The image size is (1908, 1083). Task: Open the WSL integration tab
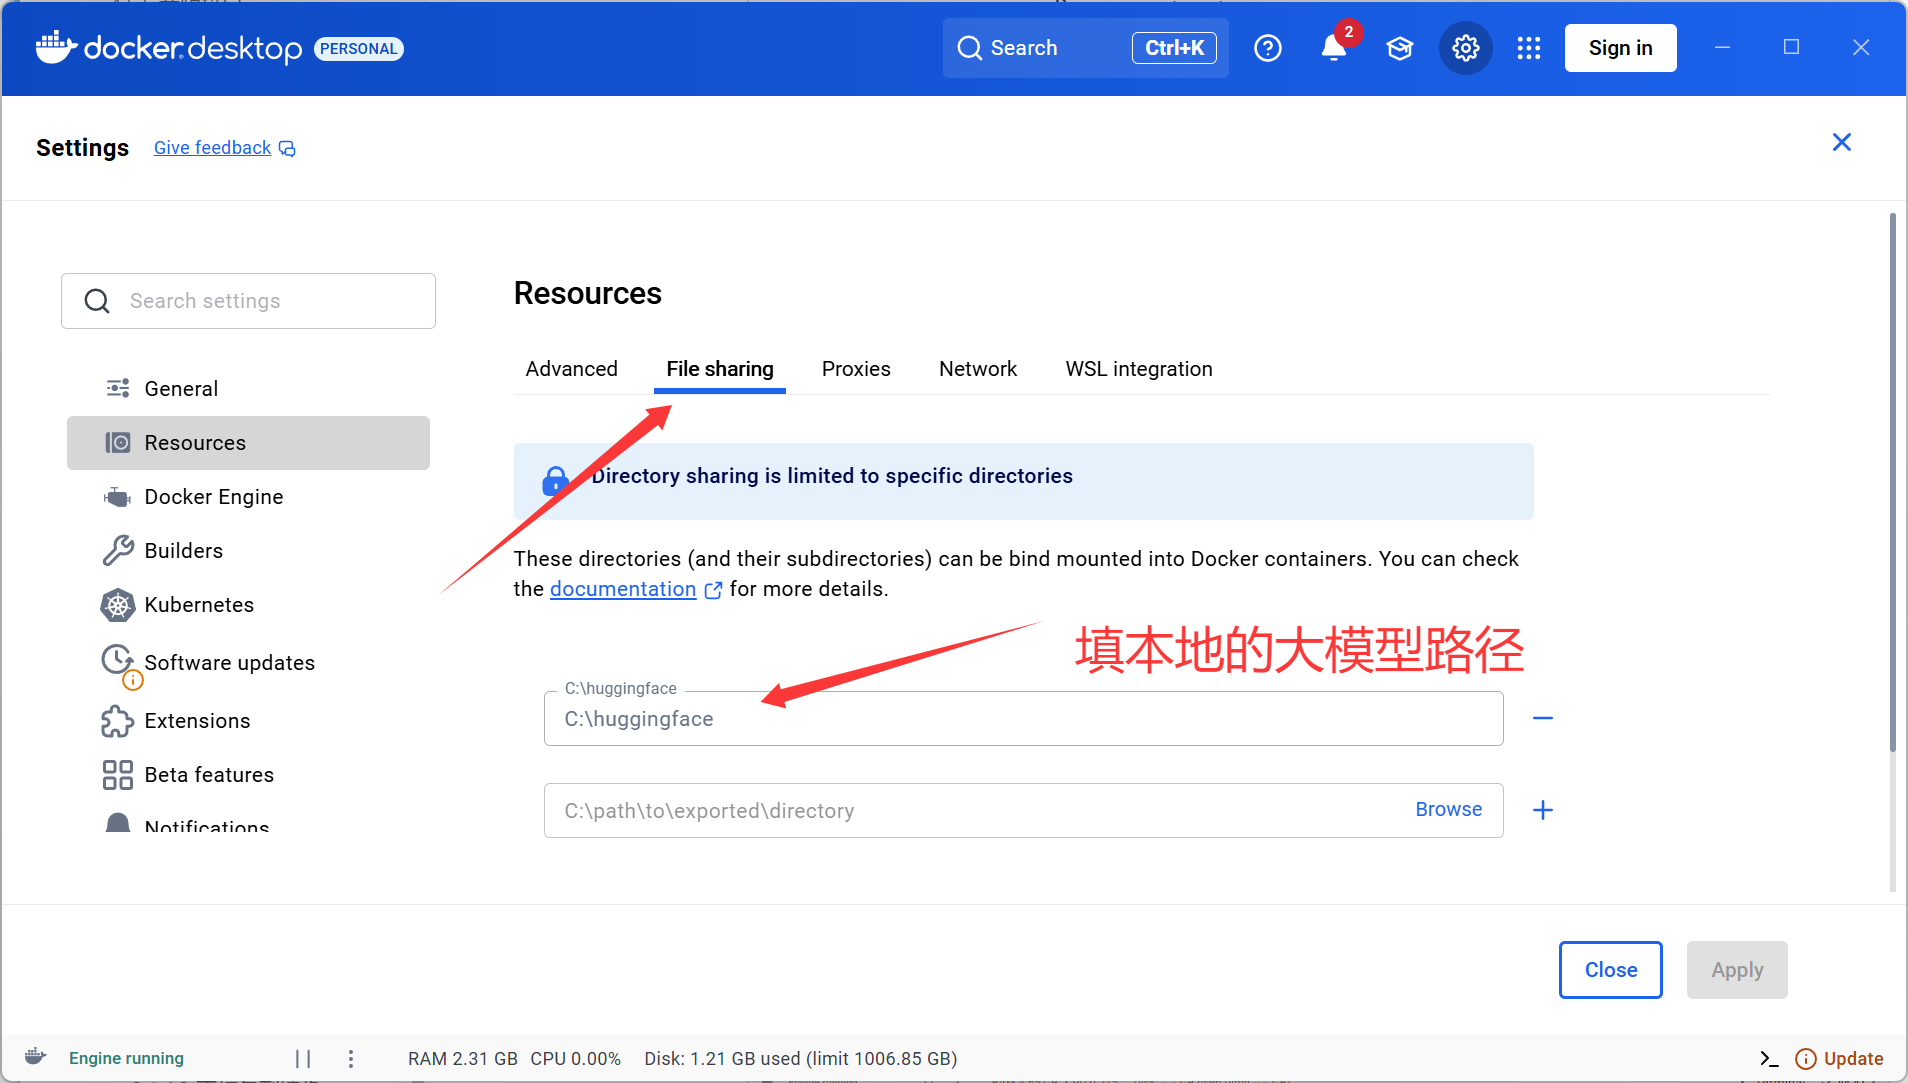[1139, 369]
